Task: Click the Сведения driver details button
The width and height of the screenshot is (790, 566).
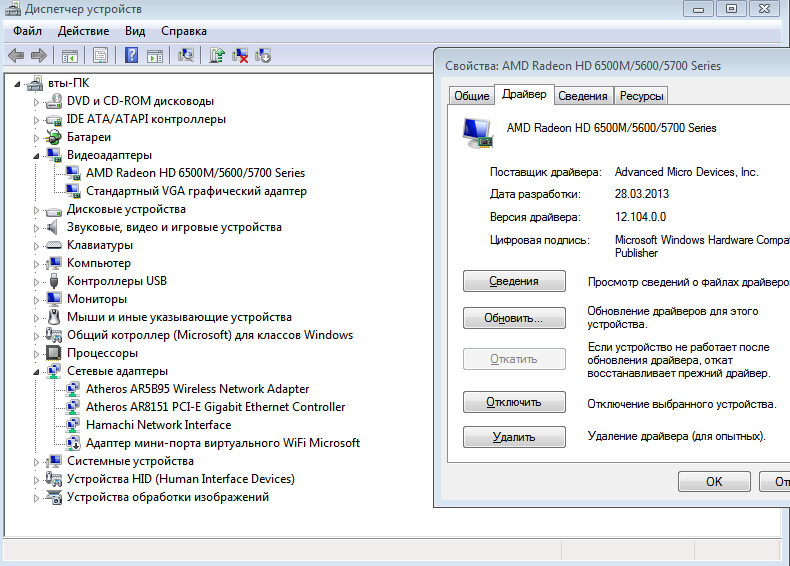Action: coord(514,281)
